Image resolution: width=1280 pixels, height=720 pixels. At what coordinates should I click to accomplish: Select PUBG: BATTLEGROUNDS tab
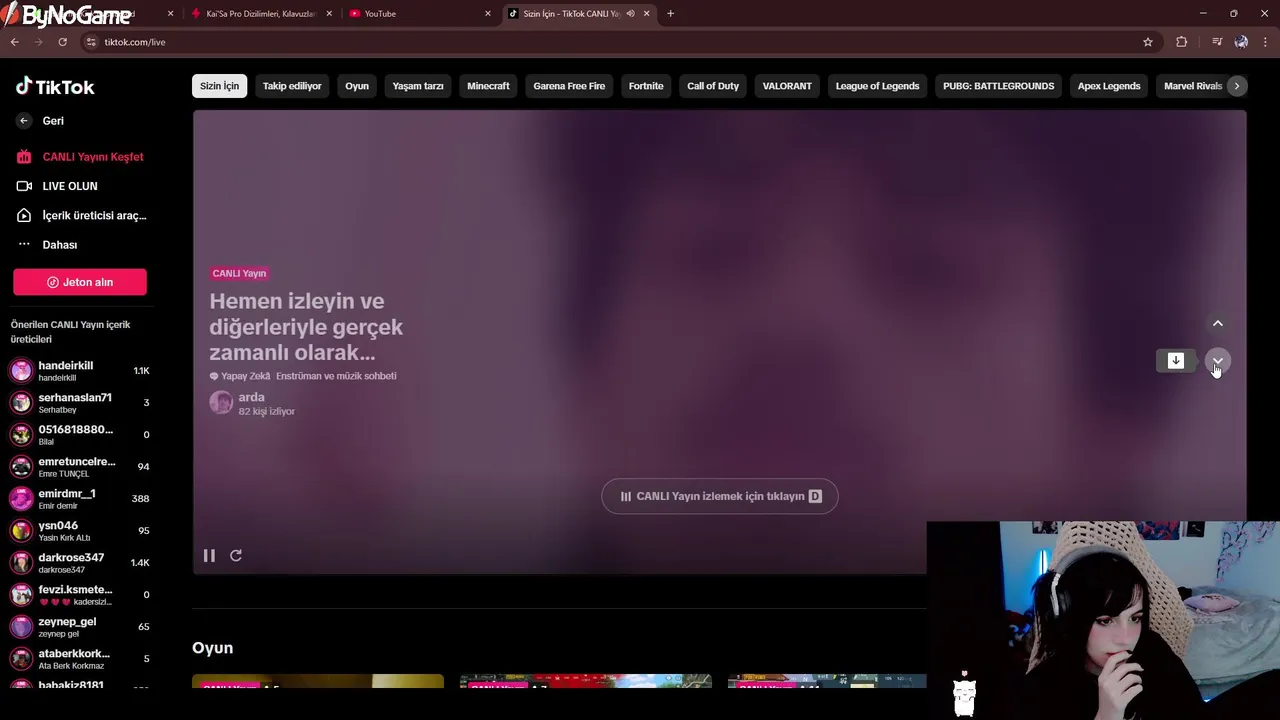click(x=998, y=86)
